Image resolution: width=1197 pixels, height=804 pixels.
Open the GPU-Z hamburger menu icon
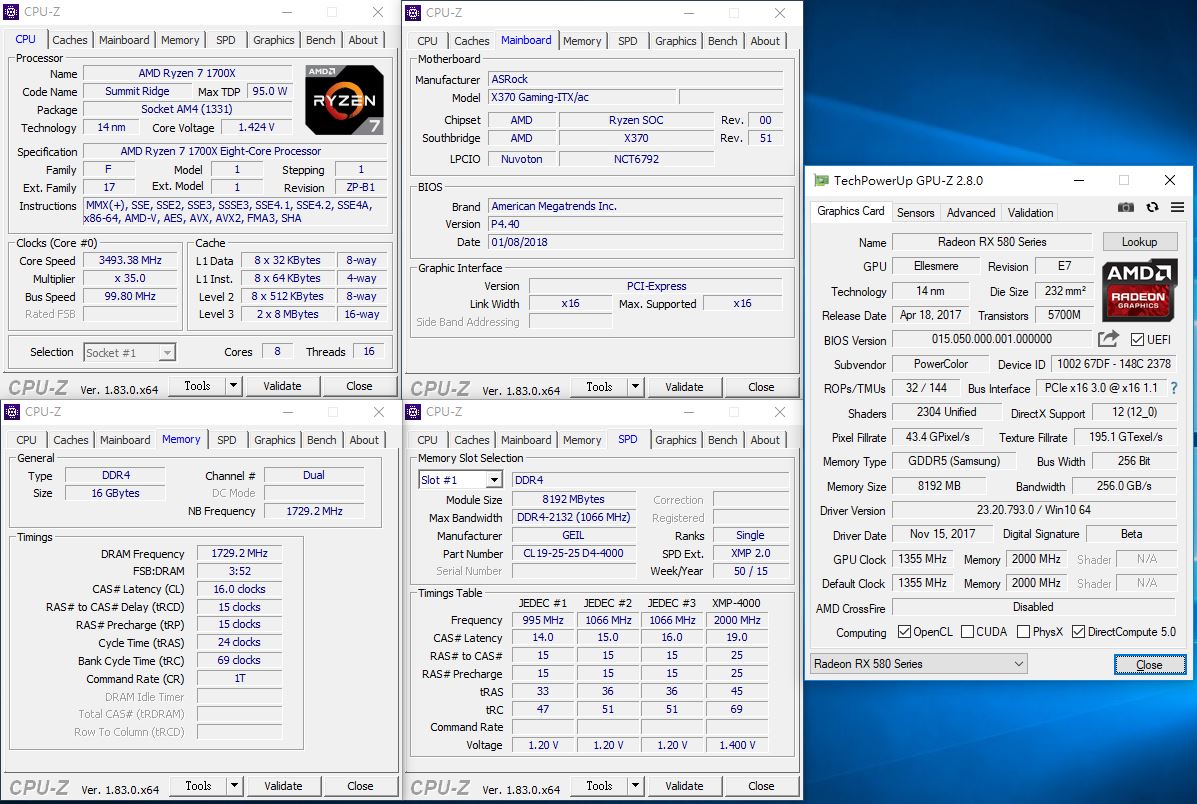tap(1177, 208)
